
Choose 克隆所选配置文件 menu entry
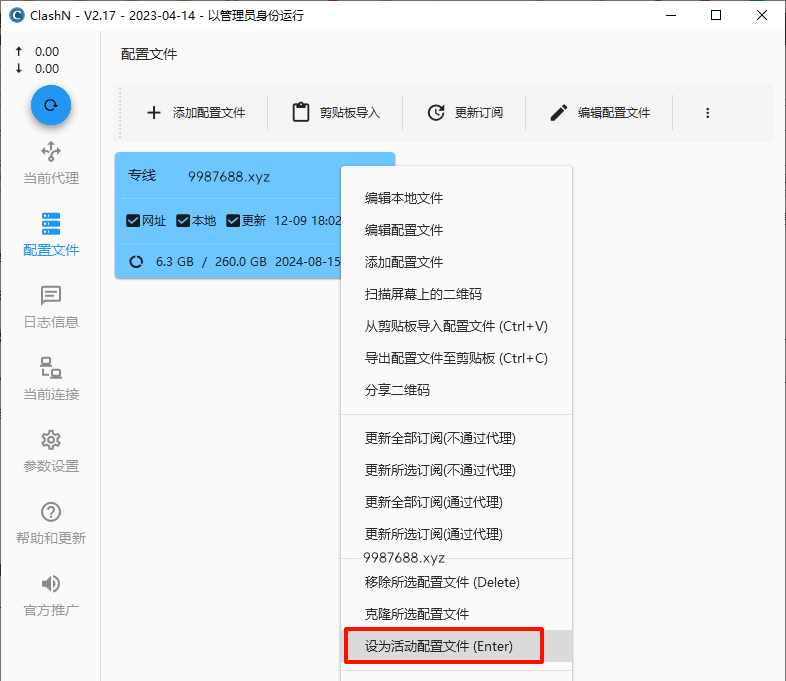(456, 614)
